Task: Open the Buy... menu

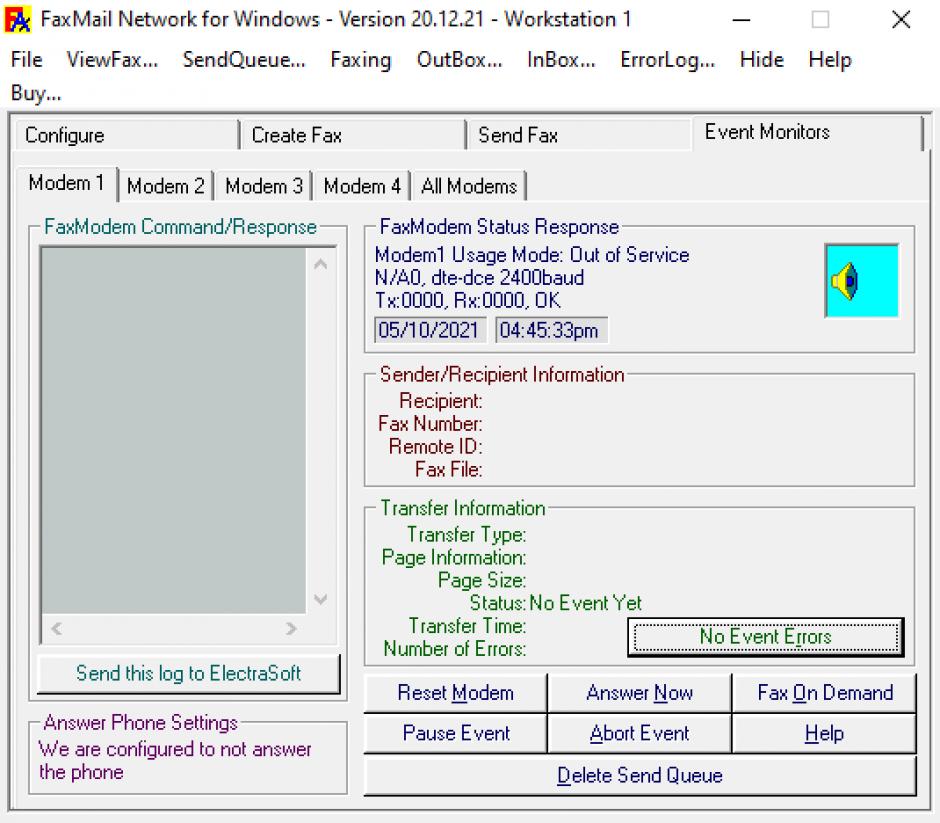Action: pyautogui.click(x=36, y=93)
